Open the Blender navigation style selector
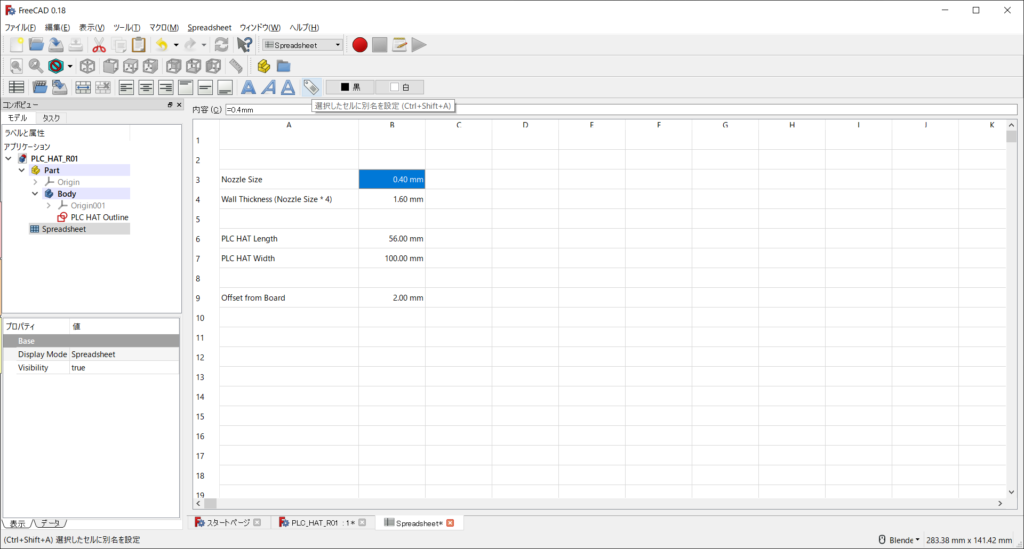Image resolution: width=1024 pixels, height=549 pixels. [898, 540]
